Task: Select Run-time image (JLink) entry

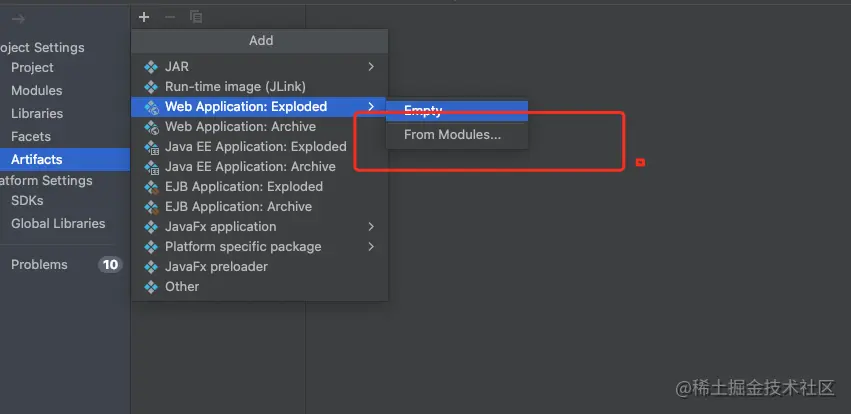Action: (x=235, y=87)
